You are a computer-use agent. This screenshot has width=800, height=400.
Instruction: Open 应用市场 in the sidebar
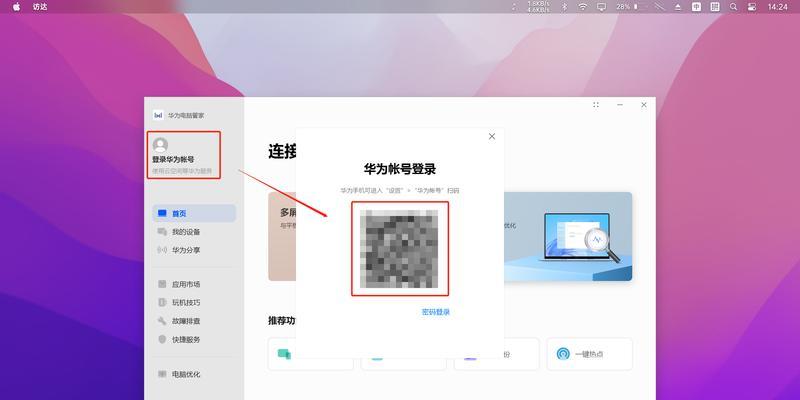tap(194, 284)
